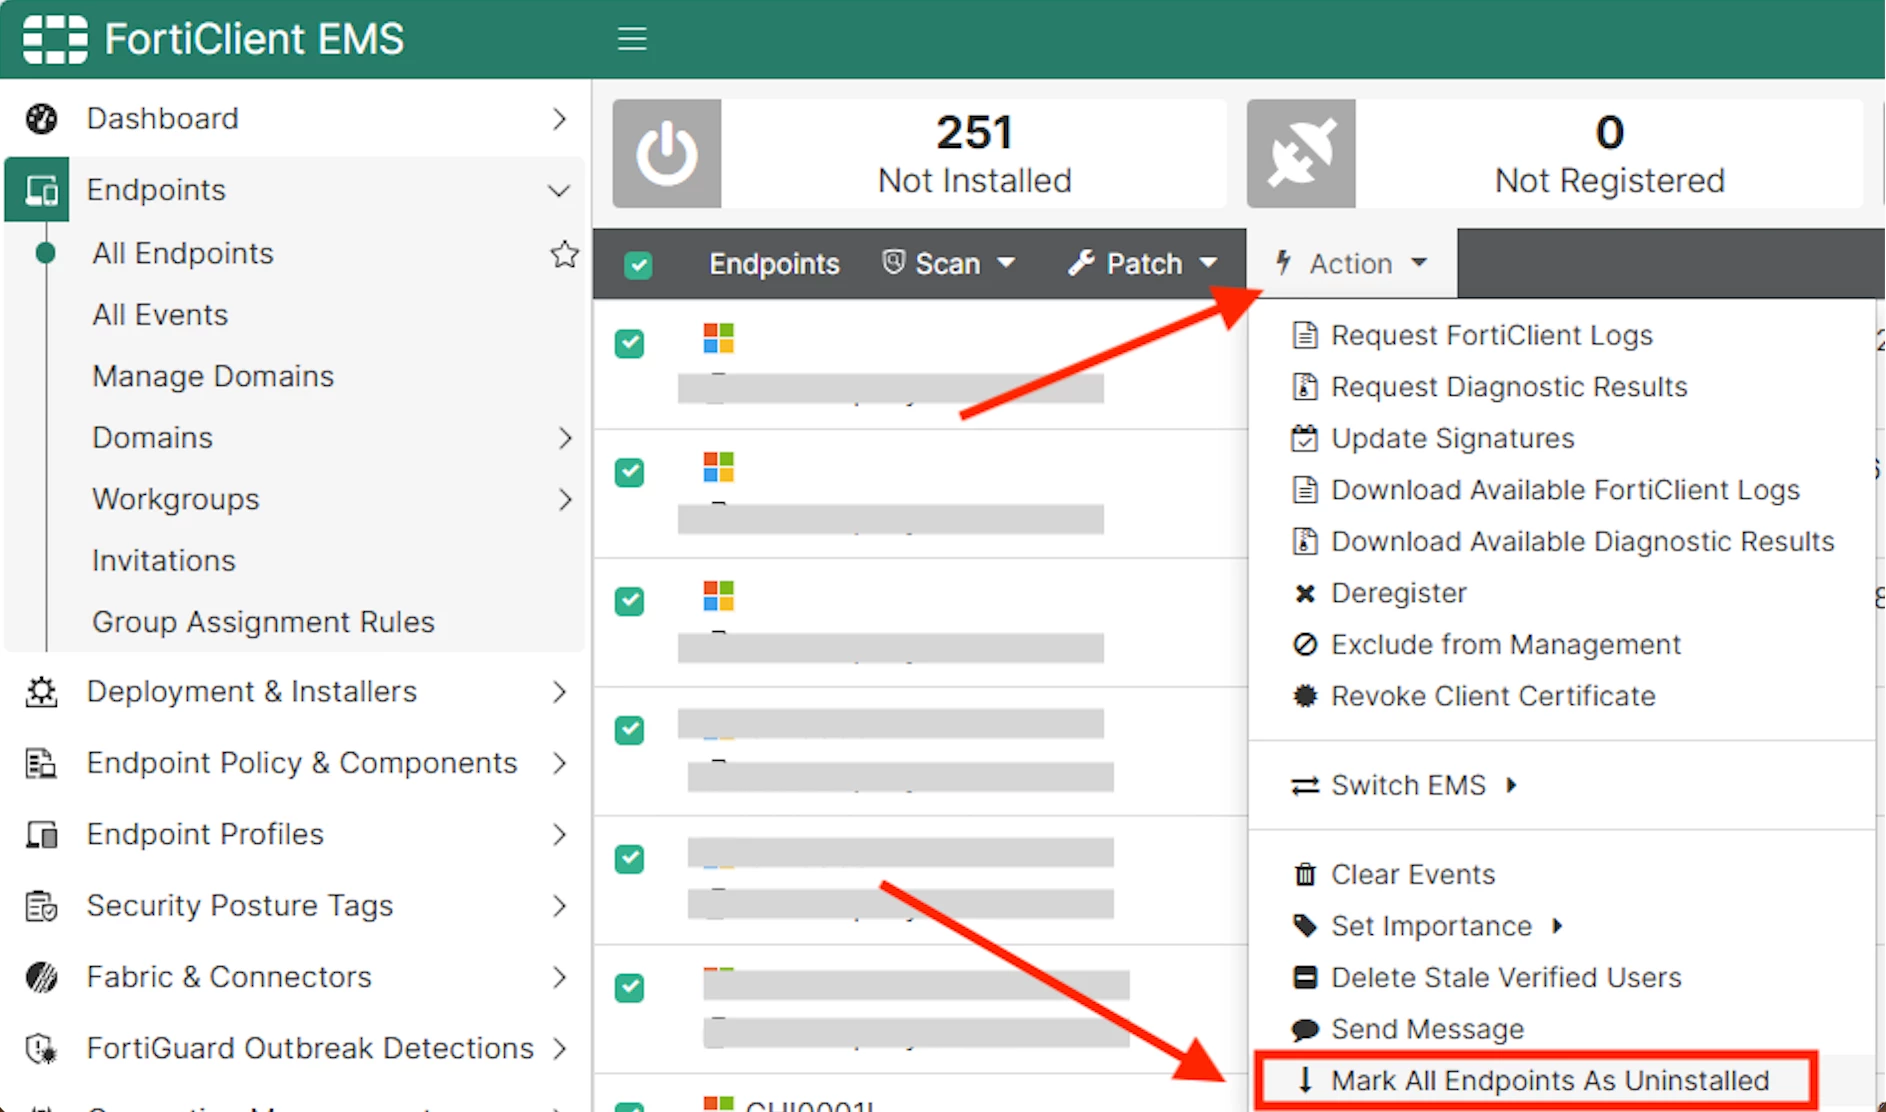The image size is (1886, 1112).
Task: Go to Manage Domains
Action: click(213, 377)
